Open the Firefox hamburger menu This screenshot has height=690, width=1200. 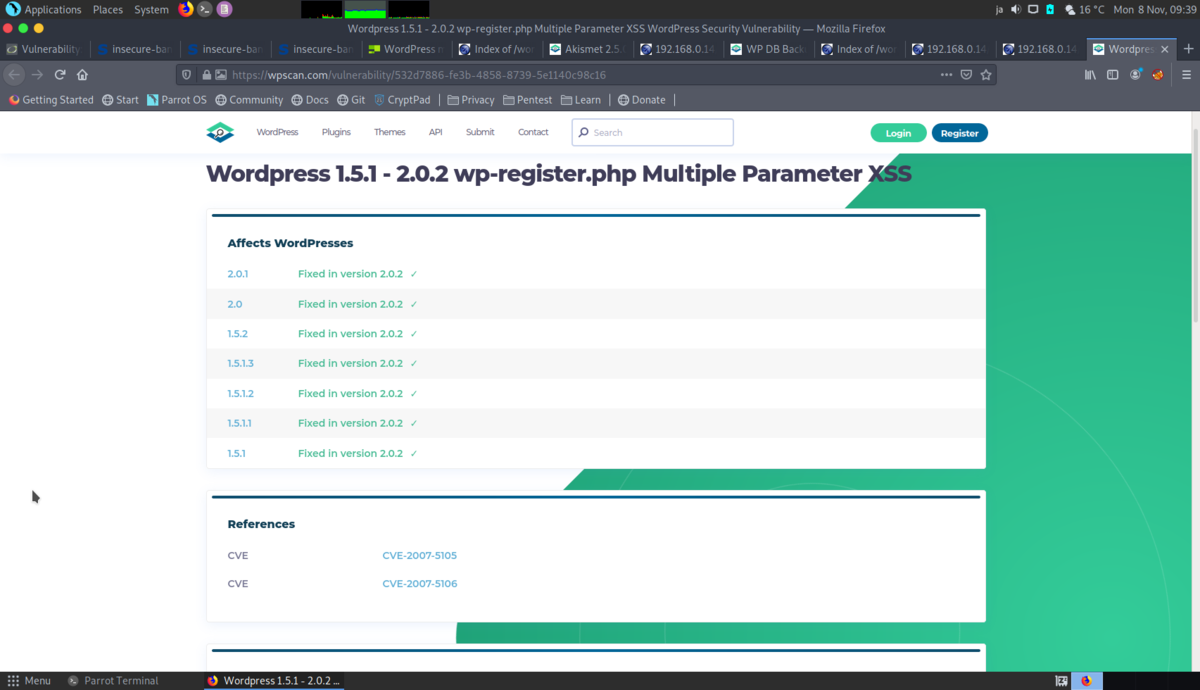(1186, 75)
